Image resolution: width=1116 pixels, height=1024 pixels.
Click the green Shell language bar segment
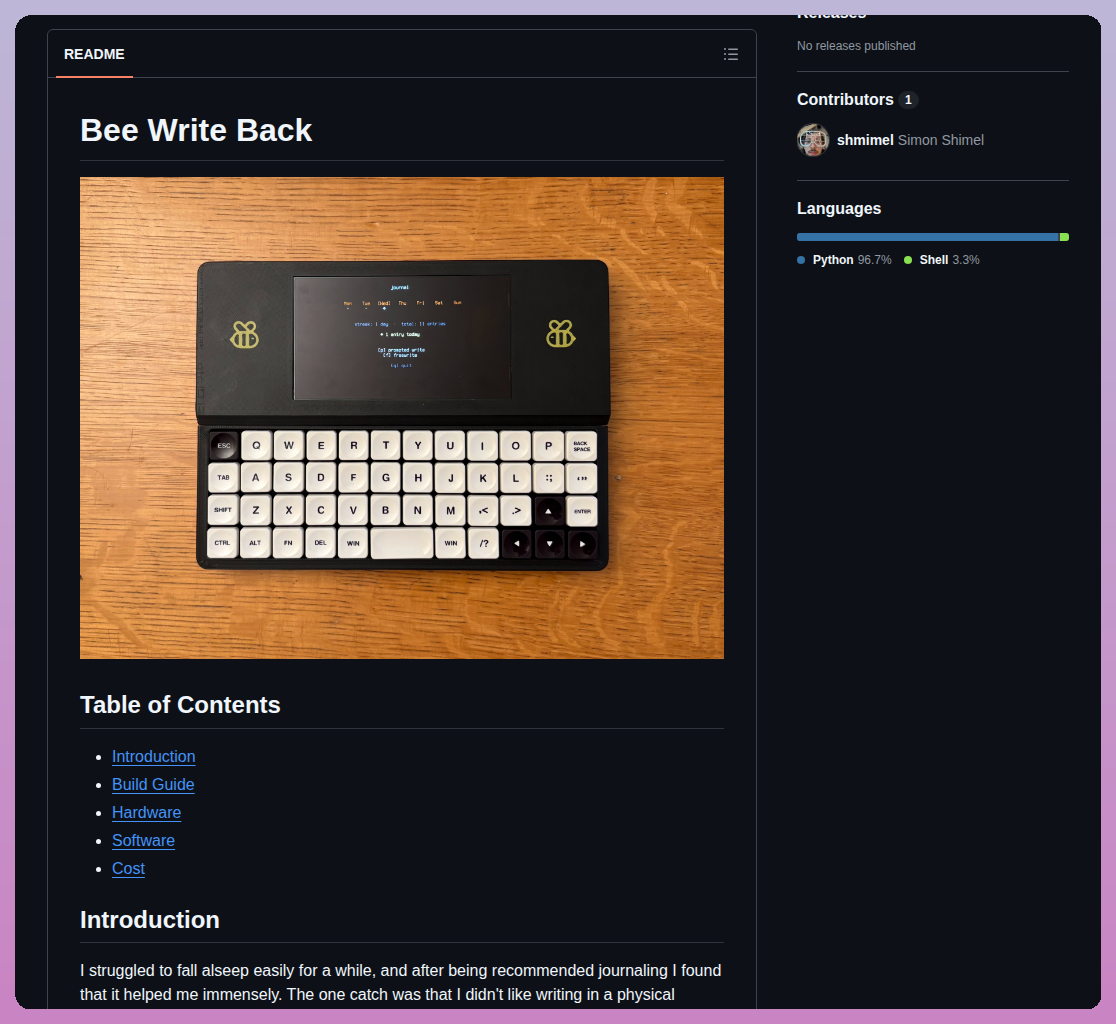pyautogui.click(x=1064, y=237)
